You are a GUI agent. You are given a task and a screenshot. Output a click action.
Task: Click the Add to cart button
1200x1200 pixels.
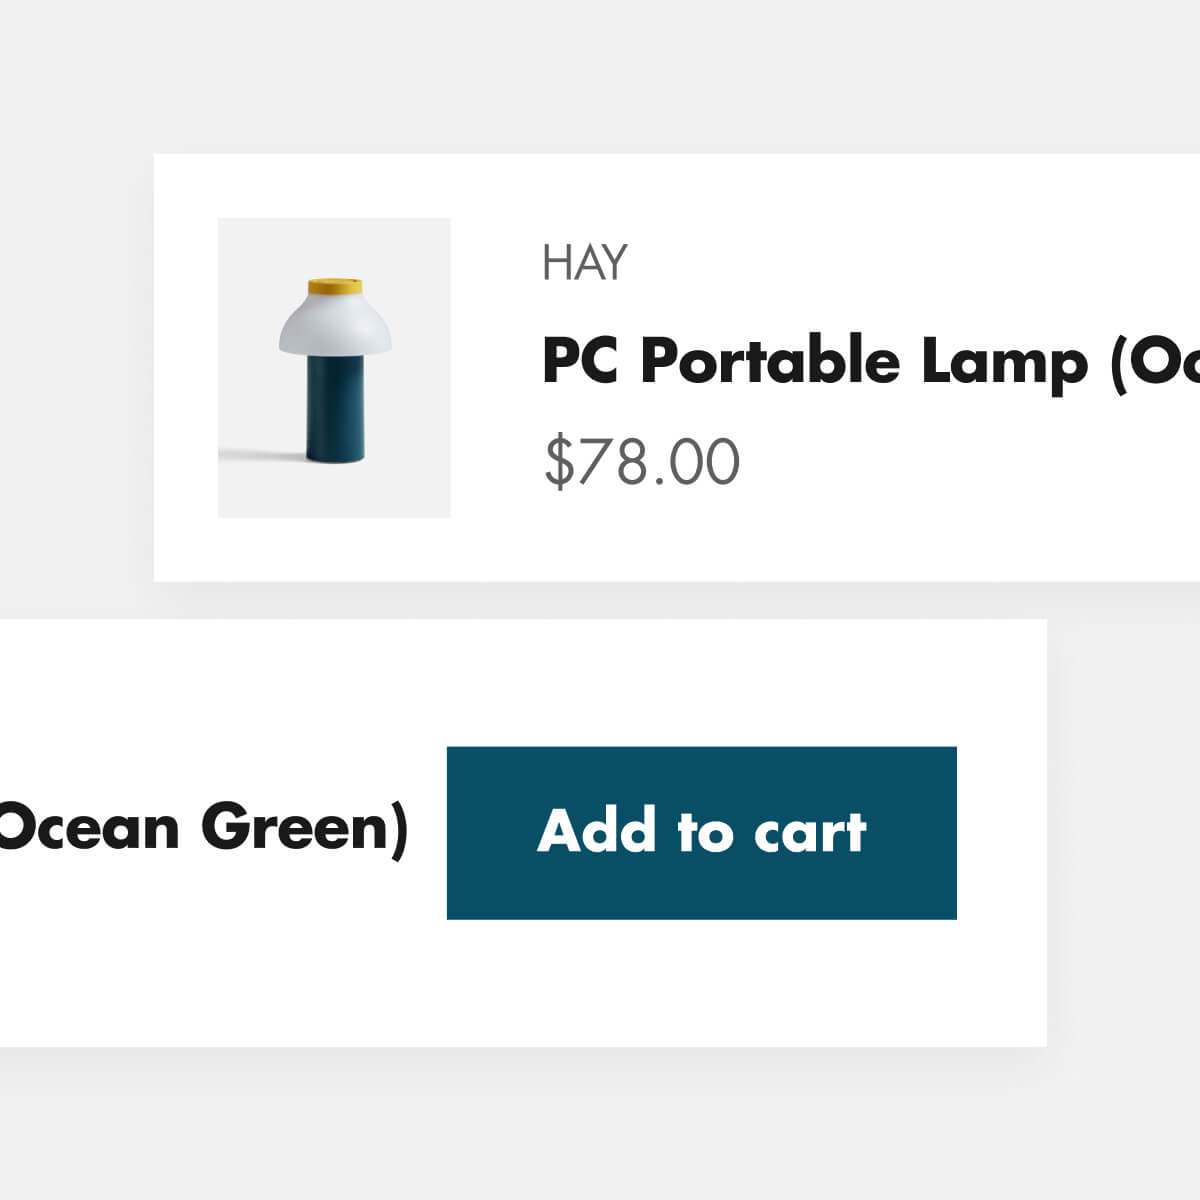coord(701,832)
